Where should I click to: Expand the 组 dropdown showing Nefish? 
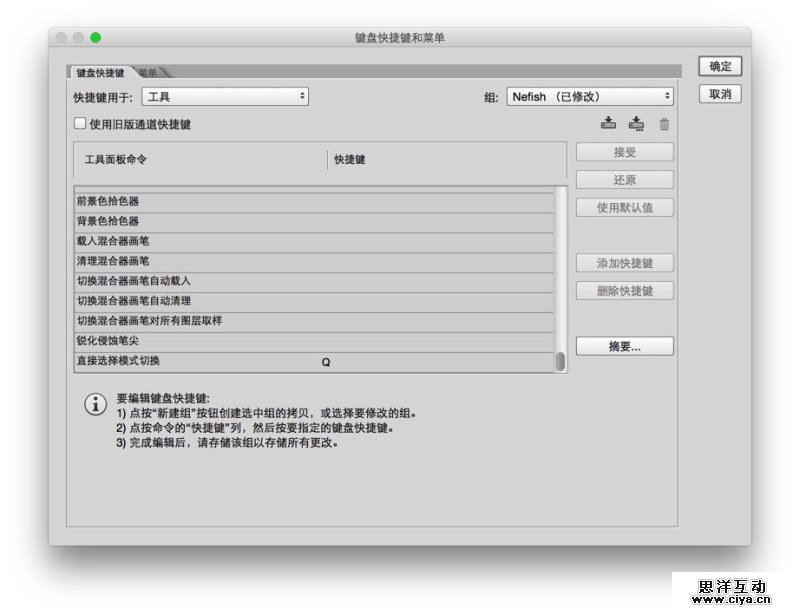[x=589, y=97]
